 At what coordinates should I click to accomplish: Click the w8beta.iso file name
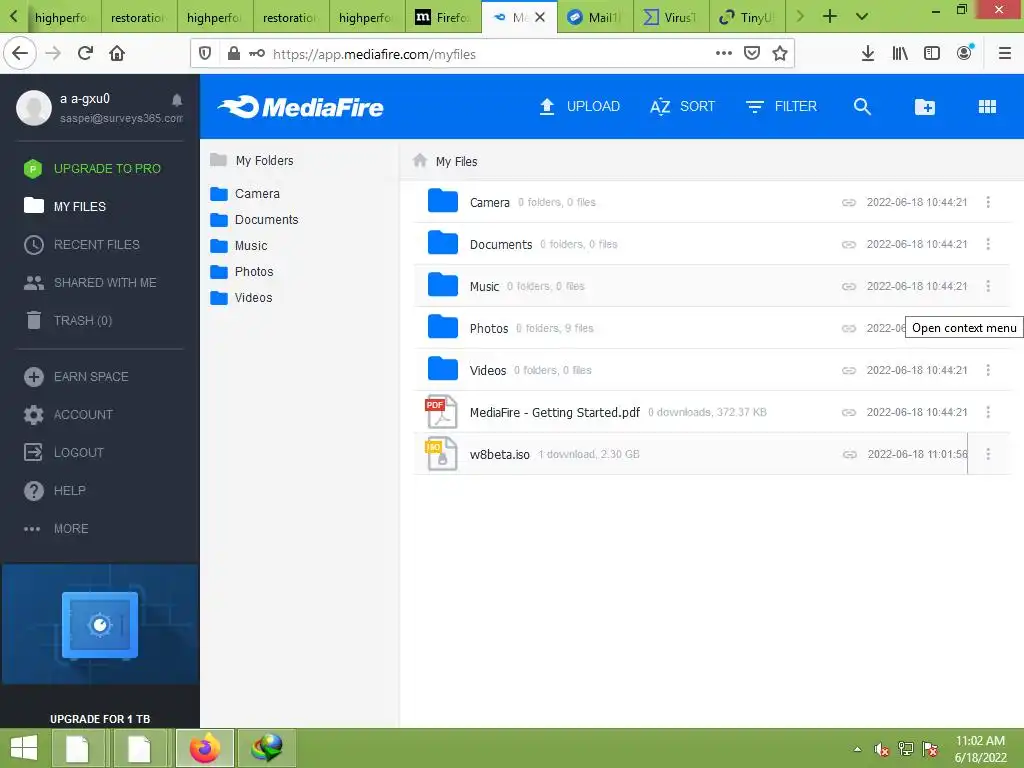pyautogui.click(x=500, y=455)
